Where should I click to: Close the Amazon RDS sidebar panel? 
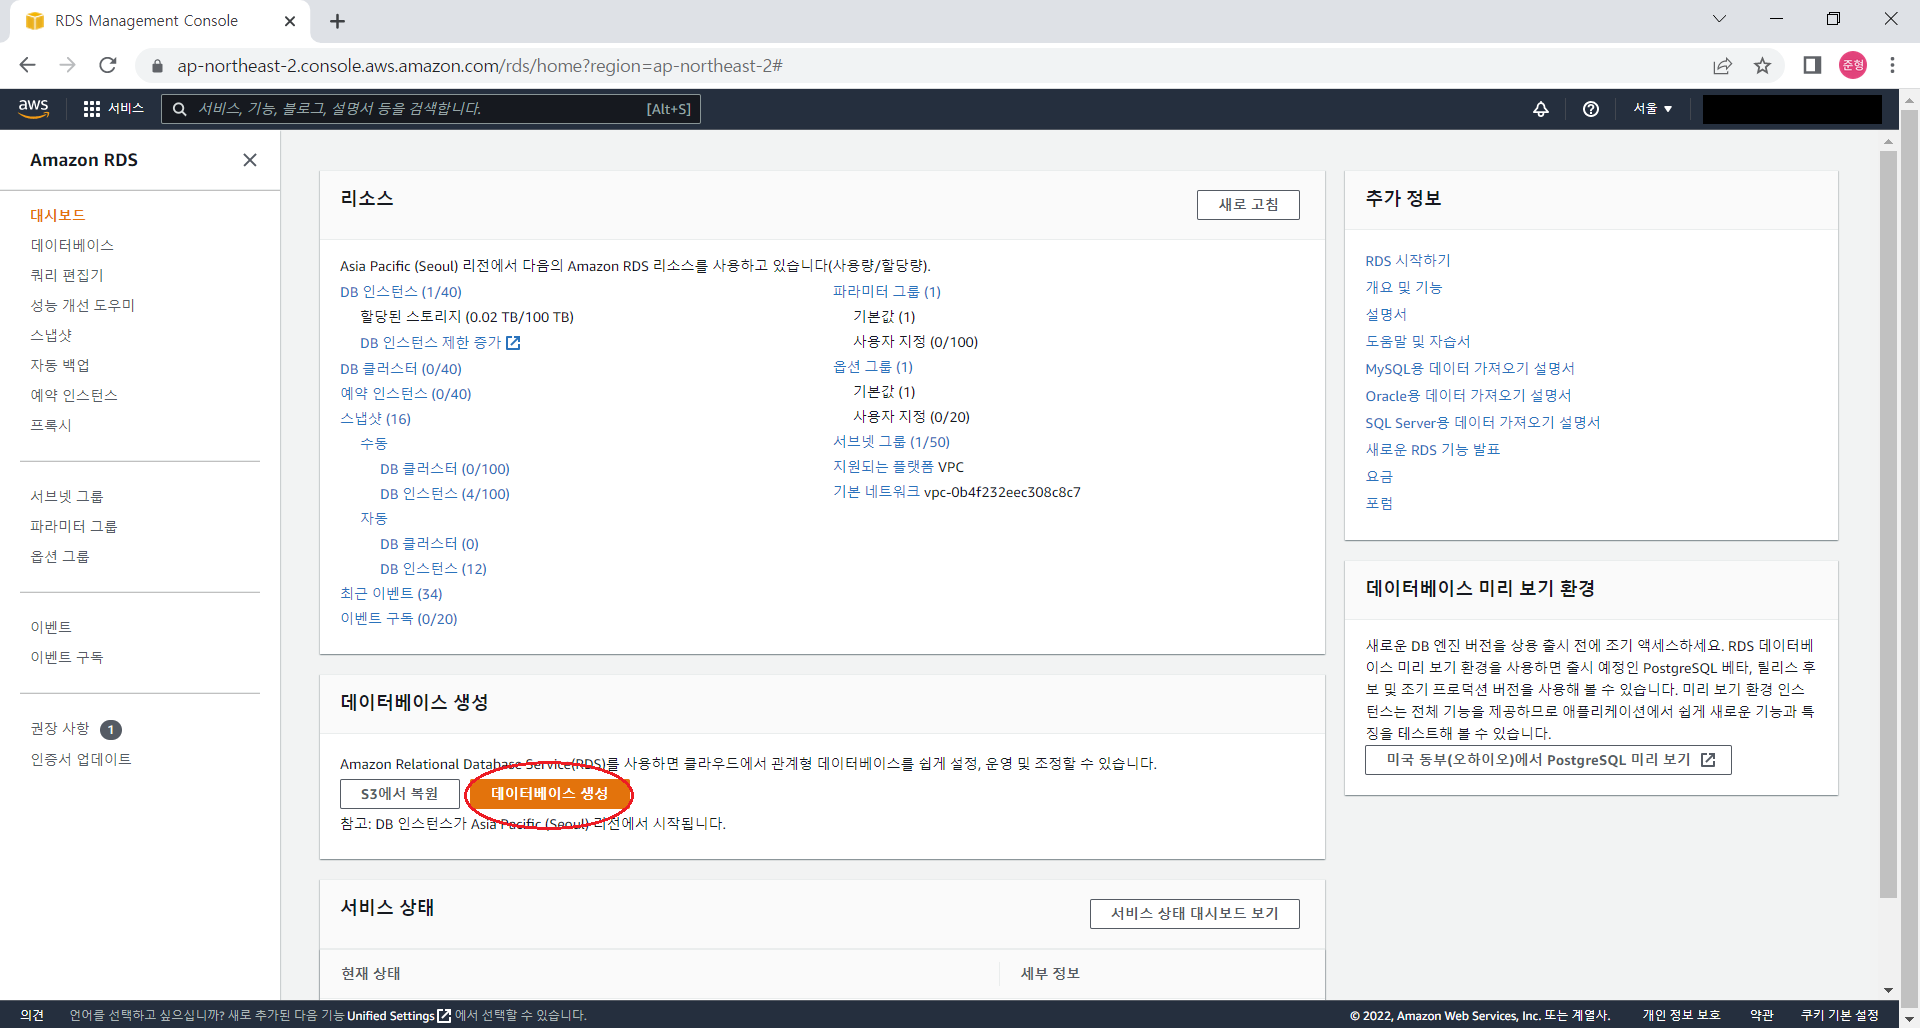(x=250, y=160)
